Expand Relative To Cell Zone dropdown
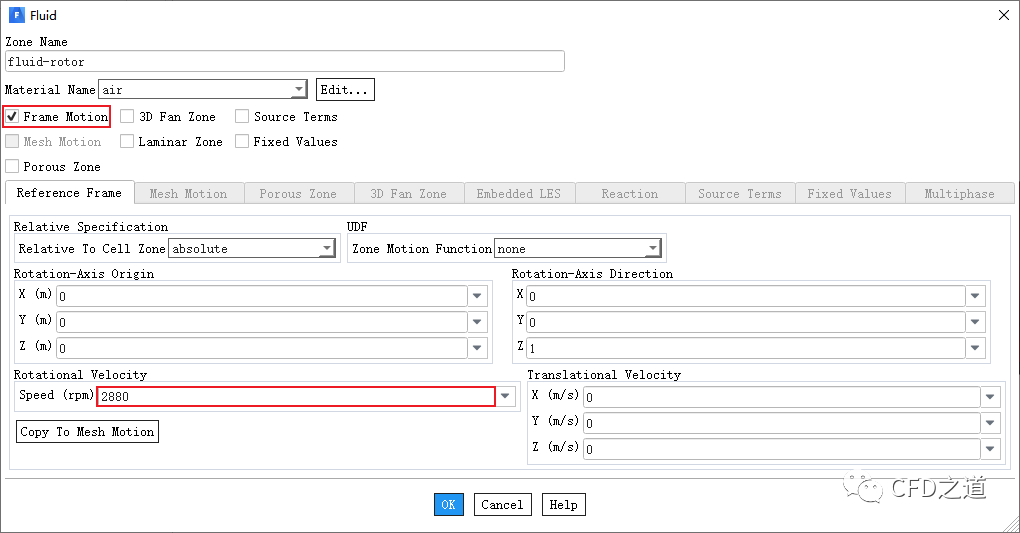This screenshot has height=533, width=1020. click(327, 249)
